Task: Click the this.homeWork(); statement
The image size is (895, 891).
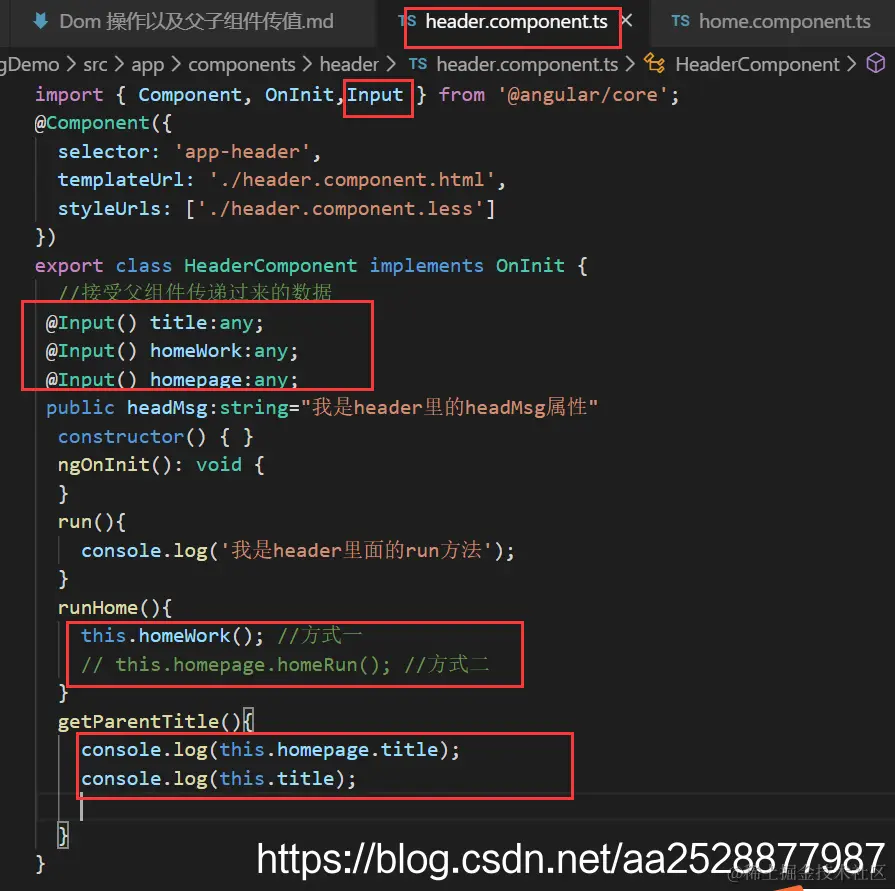Action: tap(172, 636)
